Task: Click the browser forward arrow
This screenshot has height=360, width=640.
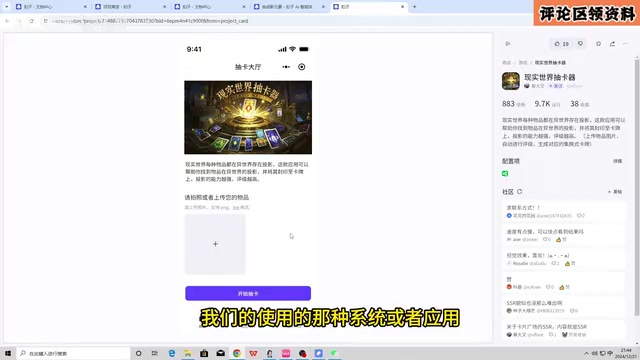Action: tap(19, 21)
